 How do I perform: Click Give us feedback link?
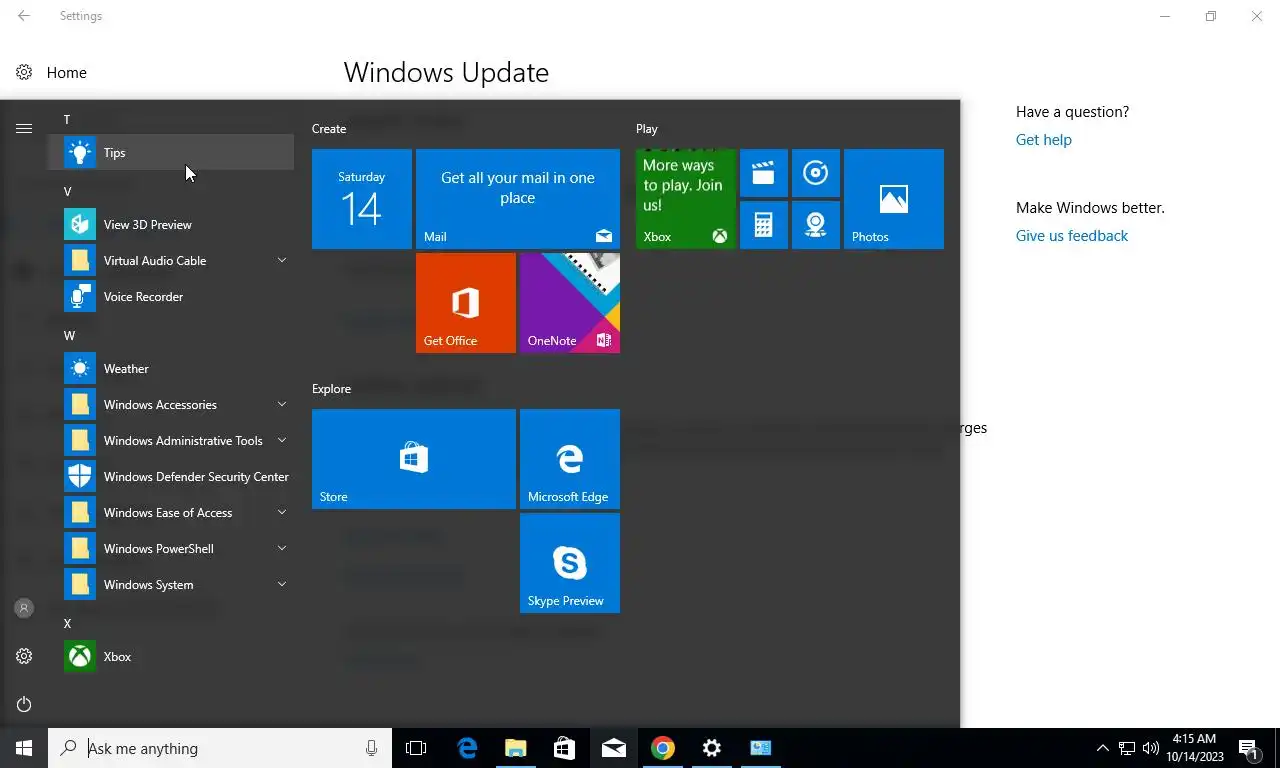[1072, 236]
